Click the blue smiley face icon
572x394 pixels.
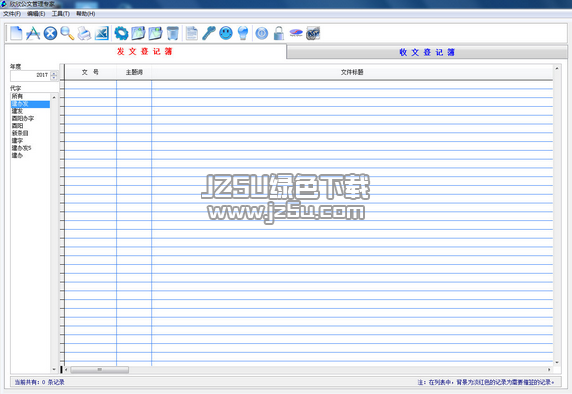226,33
